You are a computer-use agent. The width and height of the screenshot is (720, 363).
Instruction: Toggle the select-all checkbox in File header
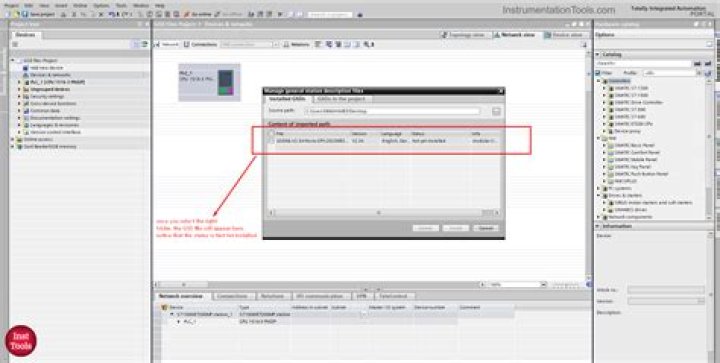272,133
